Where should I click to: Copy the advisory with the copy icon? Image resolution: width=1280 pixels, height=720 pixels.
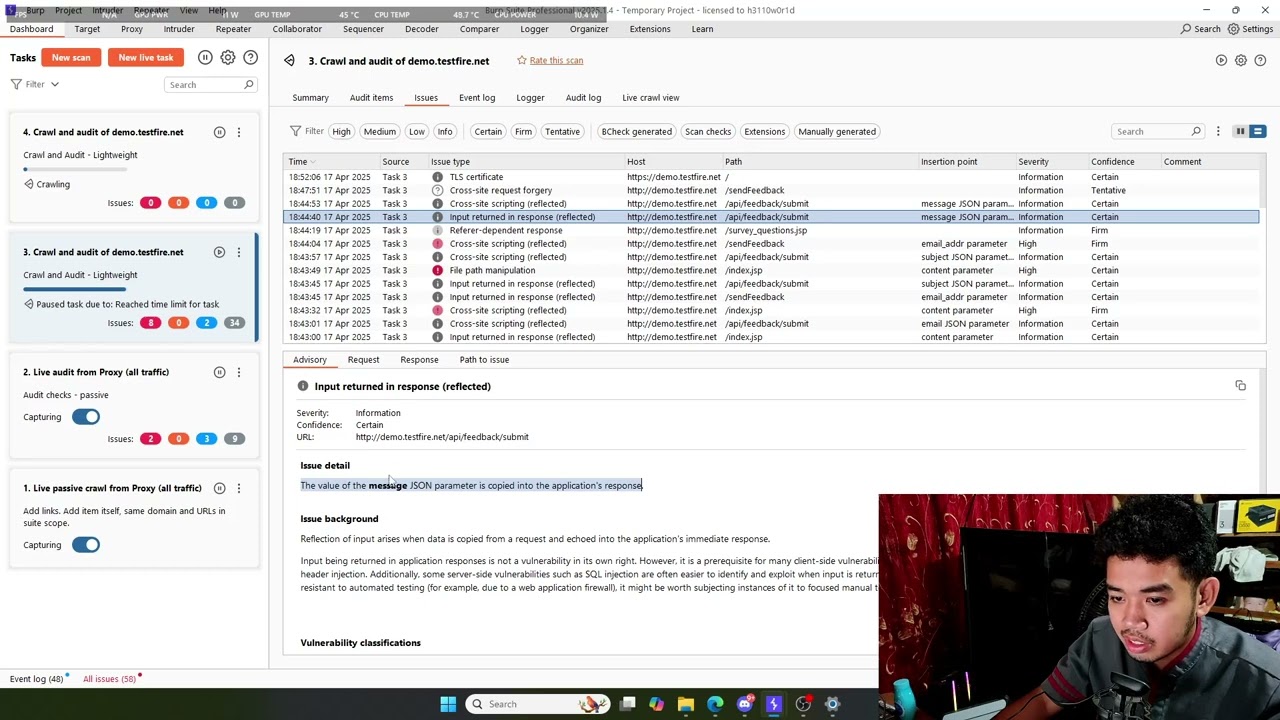(1240, 386)
